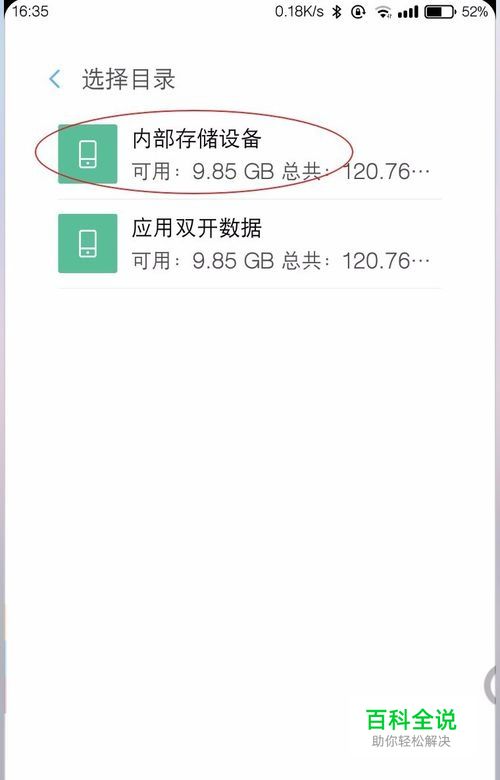
Task: Click 应用双开数据 available space text 9.85 GB
Action: (x=233, y=261)
